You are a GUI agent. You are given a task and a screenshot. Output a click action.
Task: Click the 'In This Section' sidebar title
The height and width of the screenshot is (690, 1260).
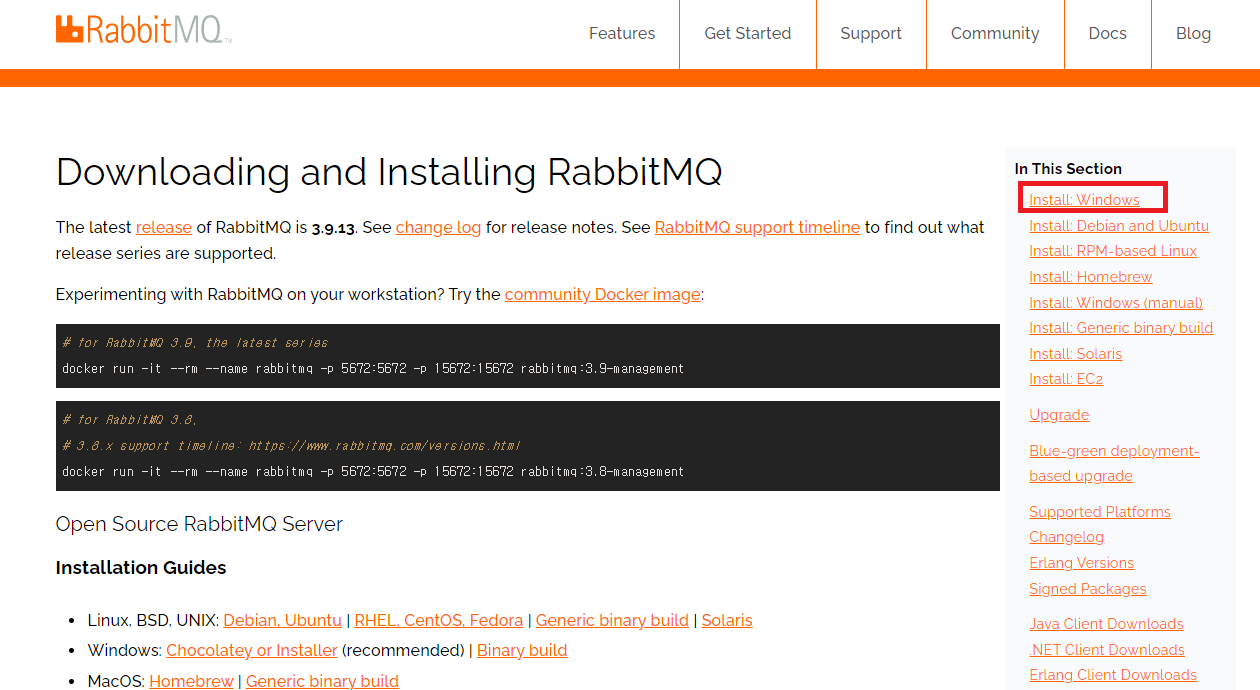(x=1068, y=169)
